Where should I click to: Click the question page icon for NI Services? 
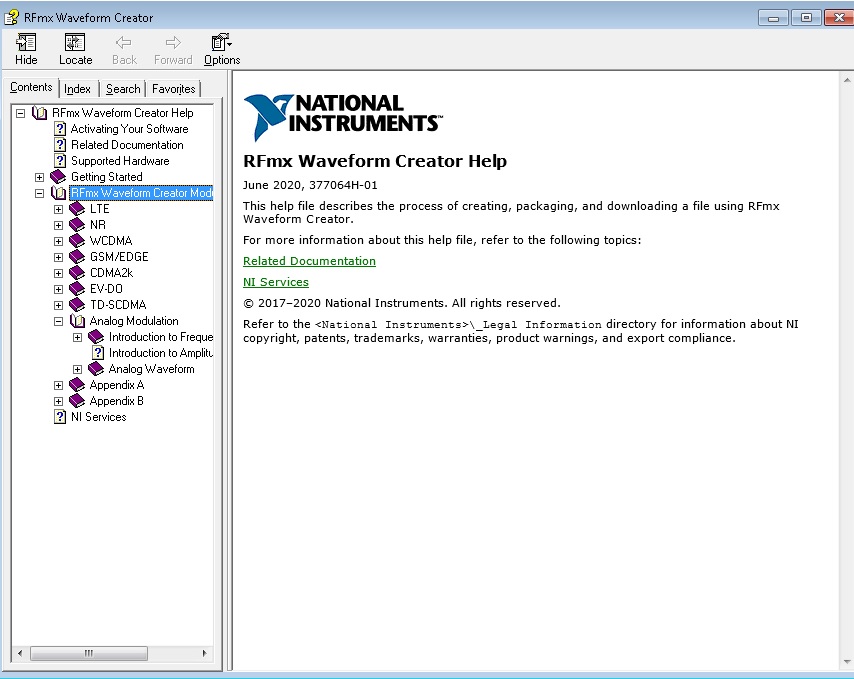coord(60,417)
